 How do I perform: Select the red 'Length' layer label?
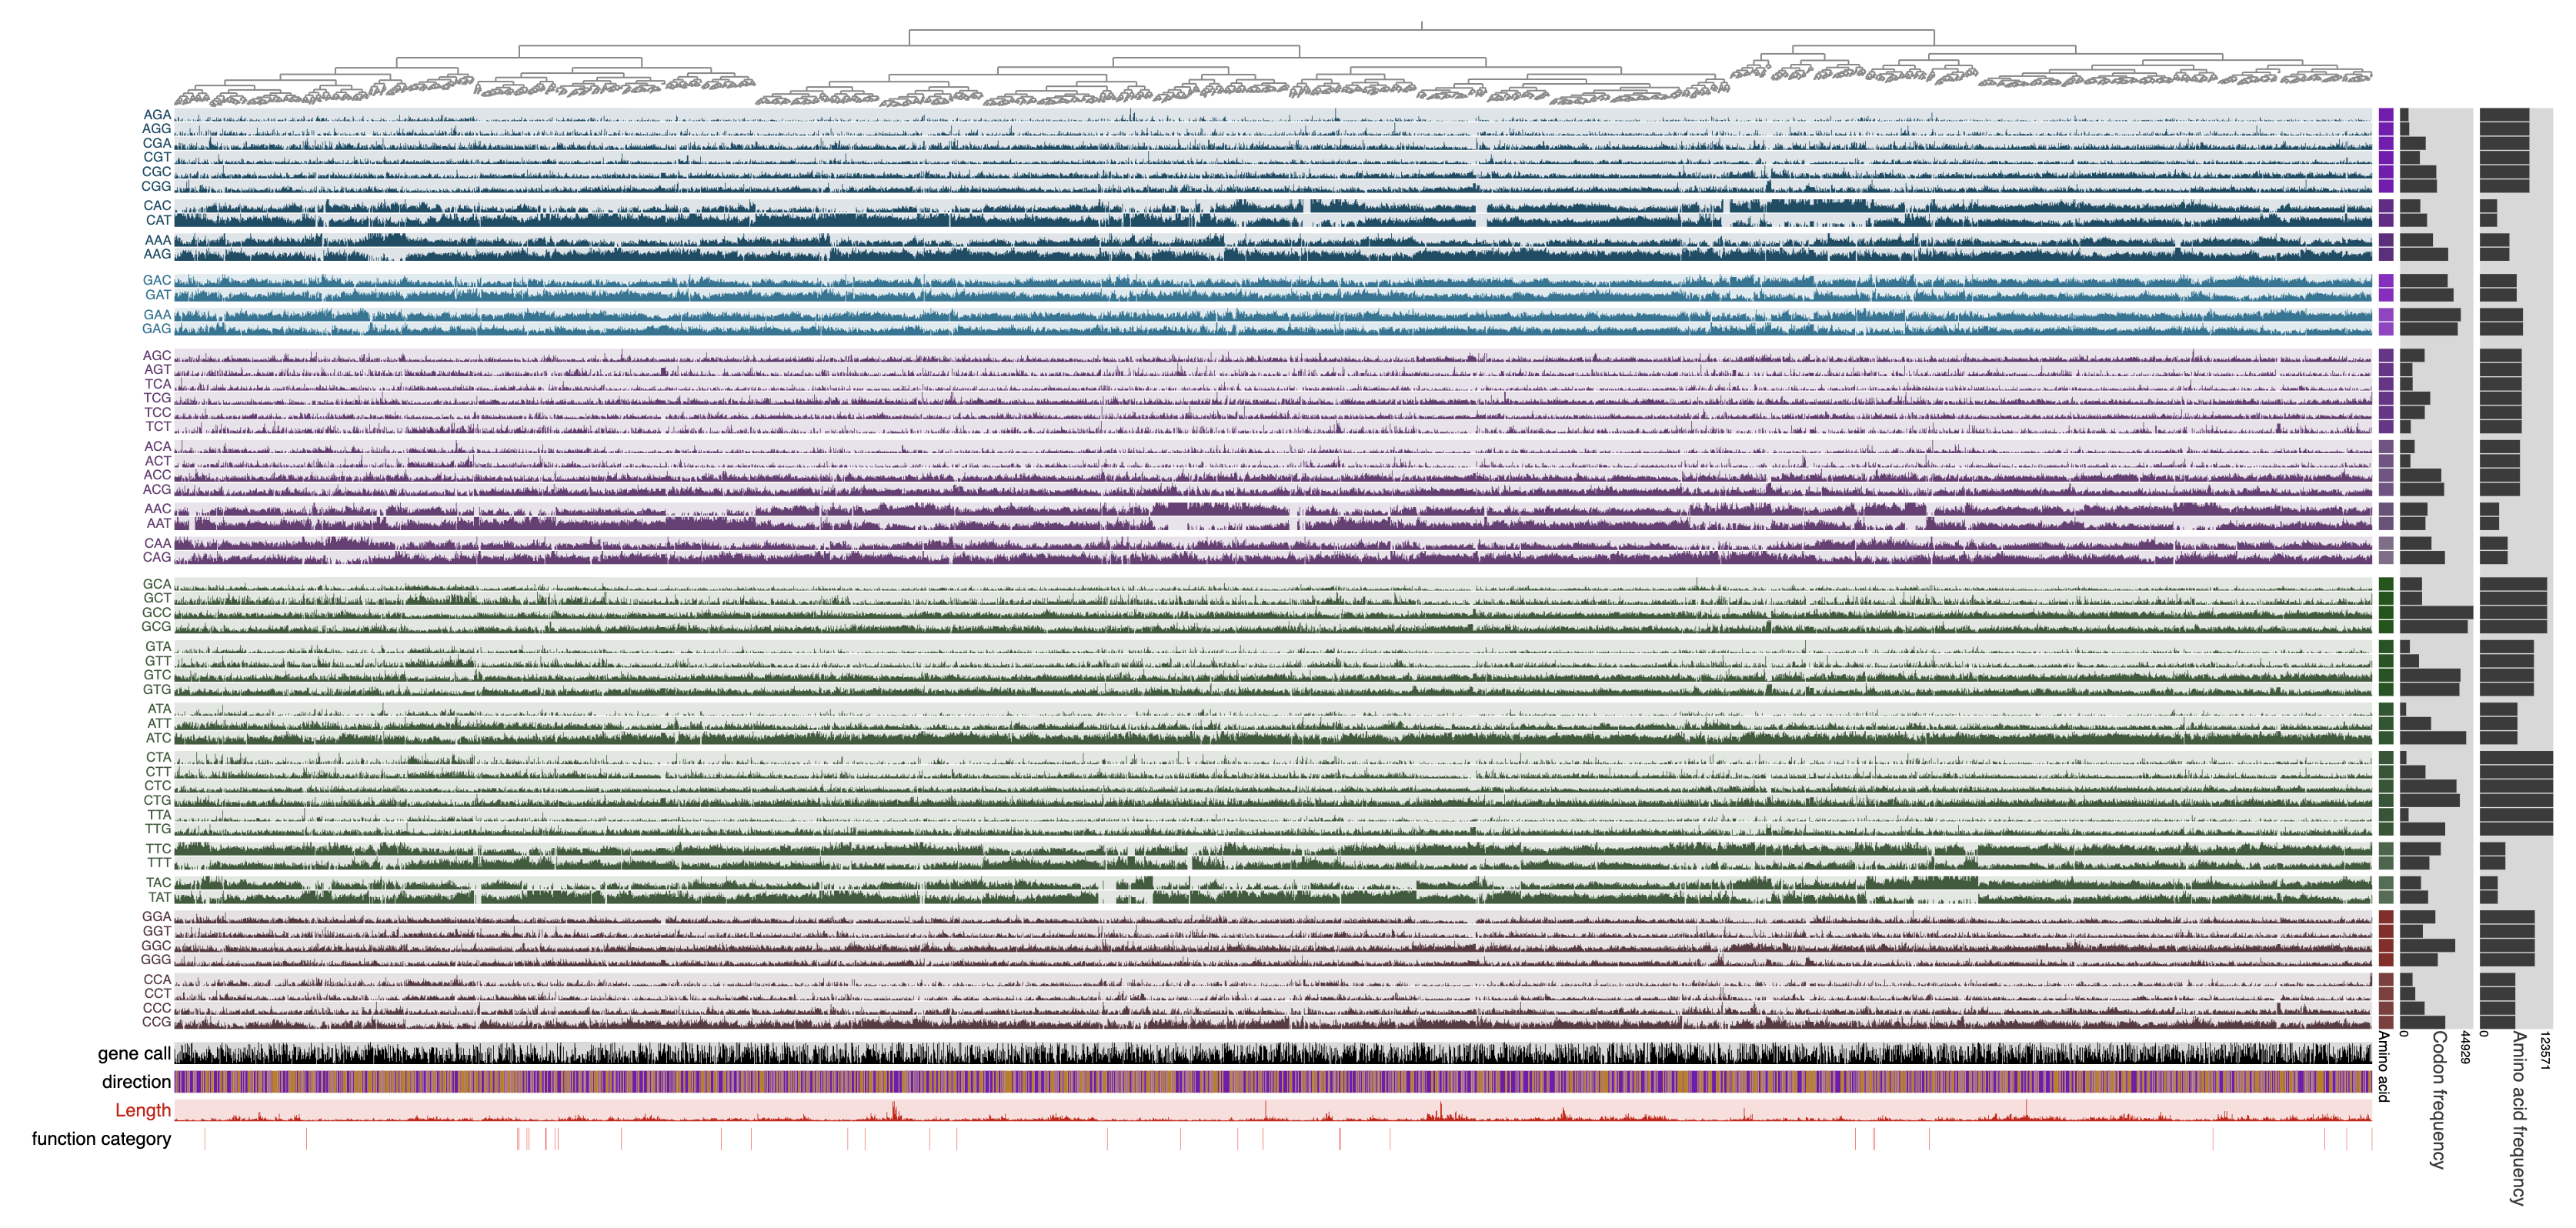[x=143, y=1110]
